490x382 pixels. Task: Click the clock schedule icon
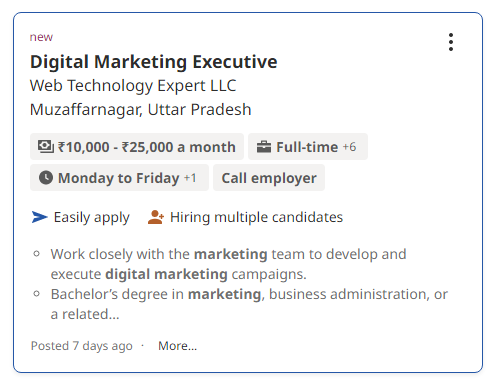coord(46,178)
